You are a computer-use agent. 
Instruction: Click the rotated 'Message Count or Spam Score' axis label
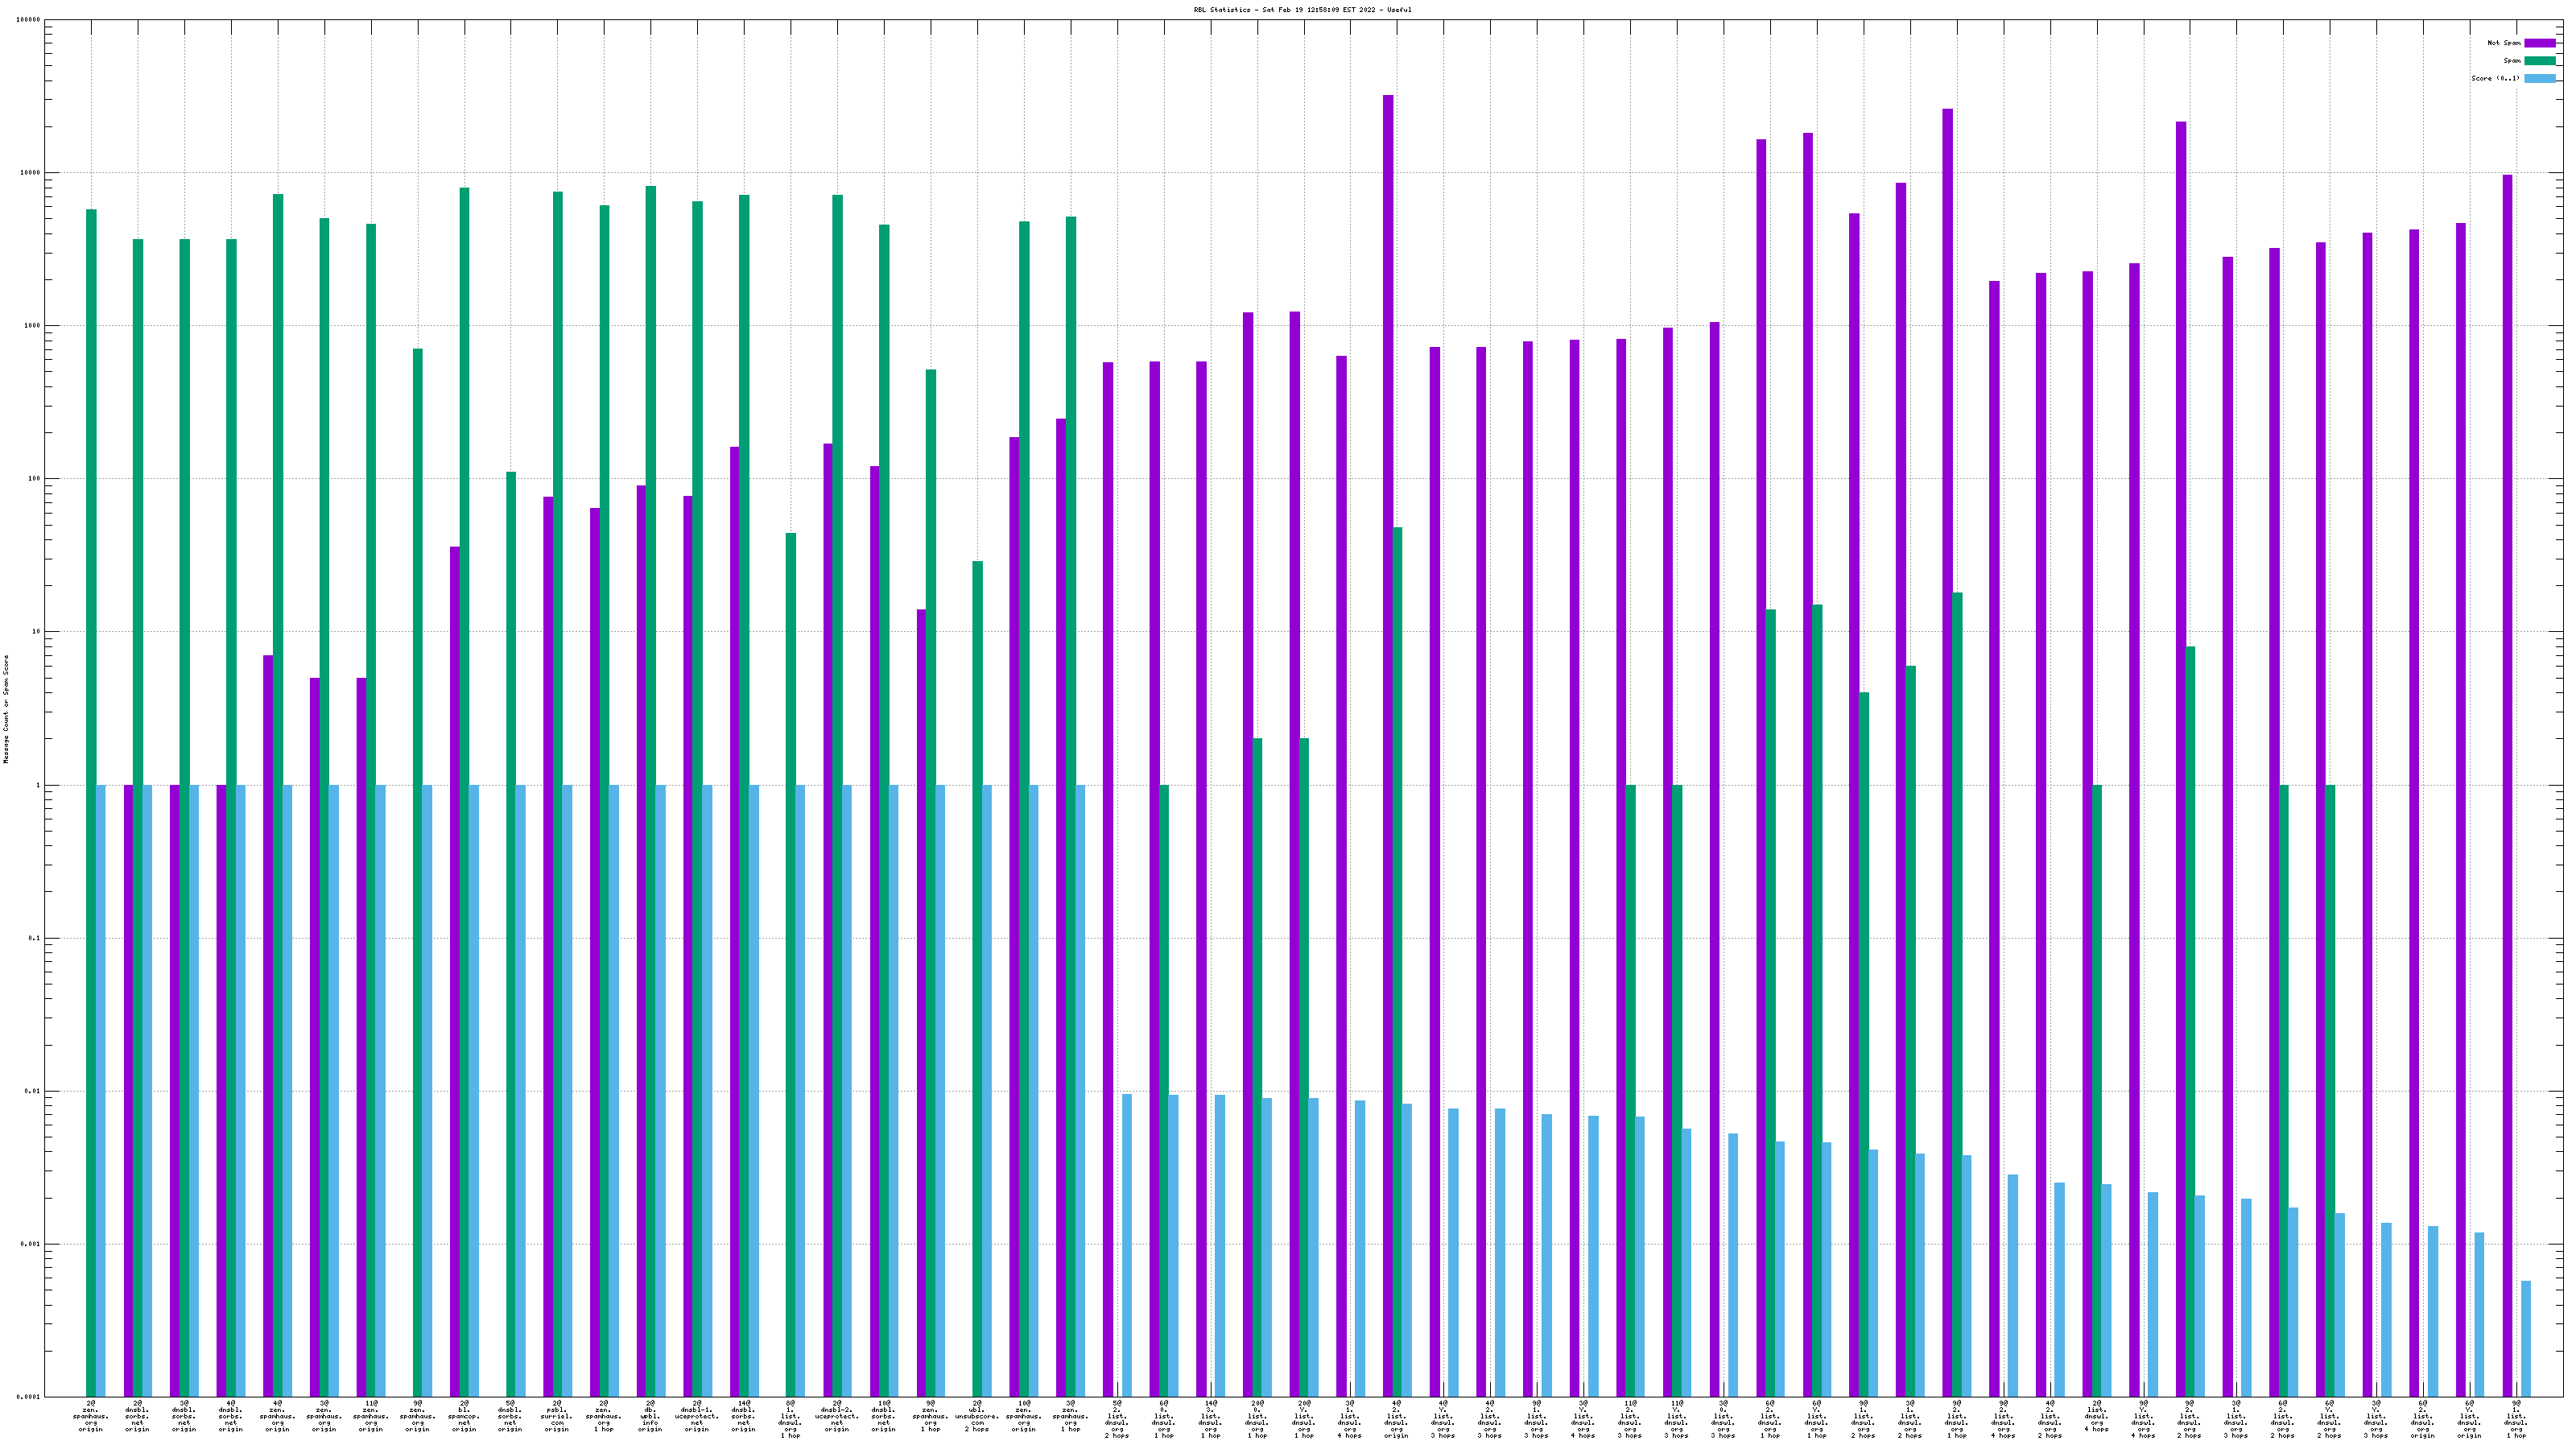[6, 709]
